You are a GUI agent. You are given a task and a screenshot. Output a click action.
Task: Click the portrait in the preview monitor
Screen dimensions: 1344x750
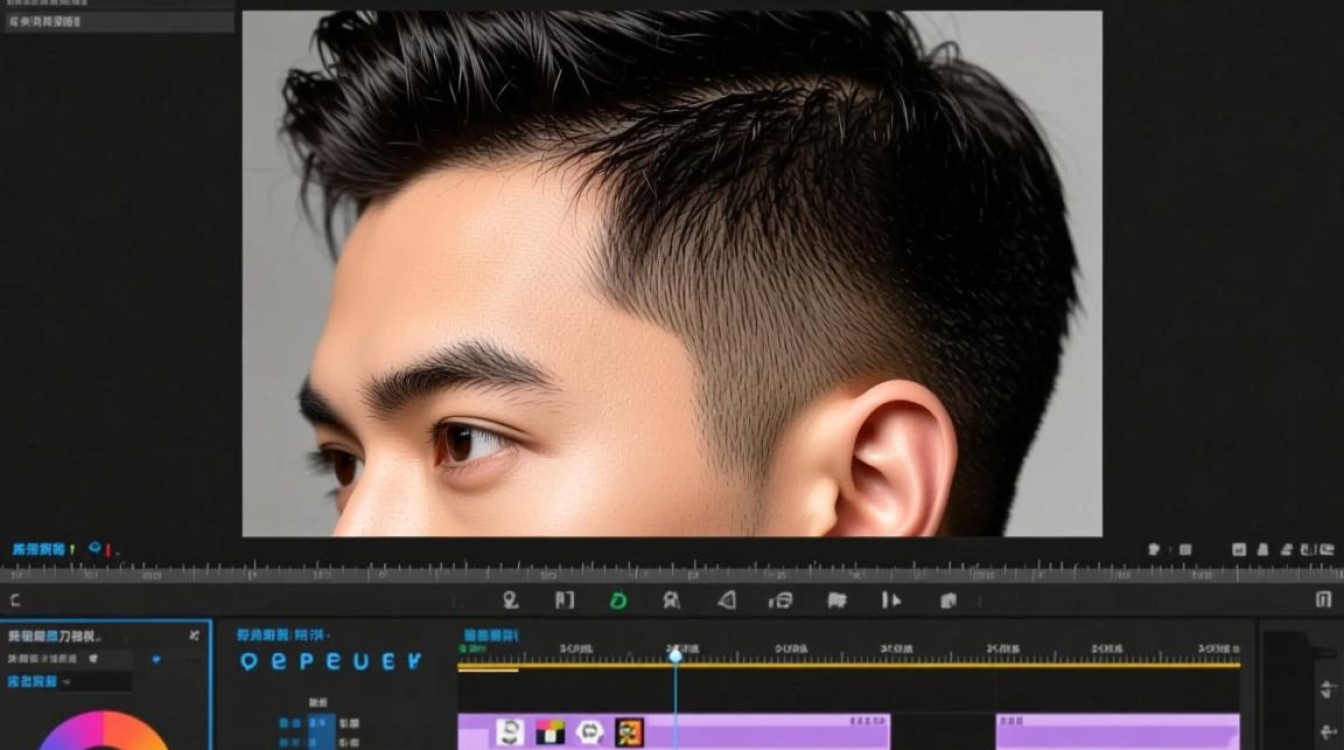coord(672,273)
